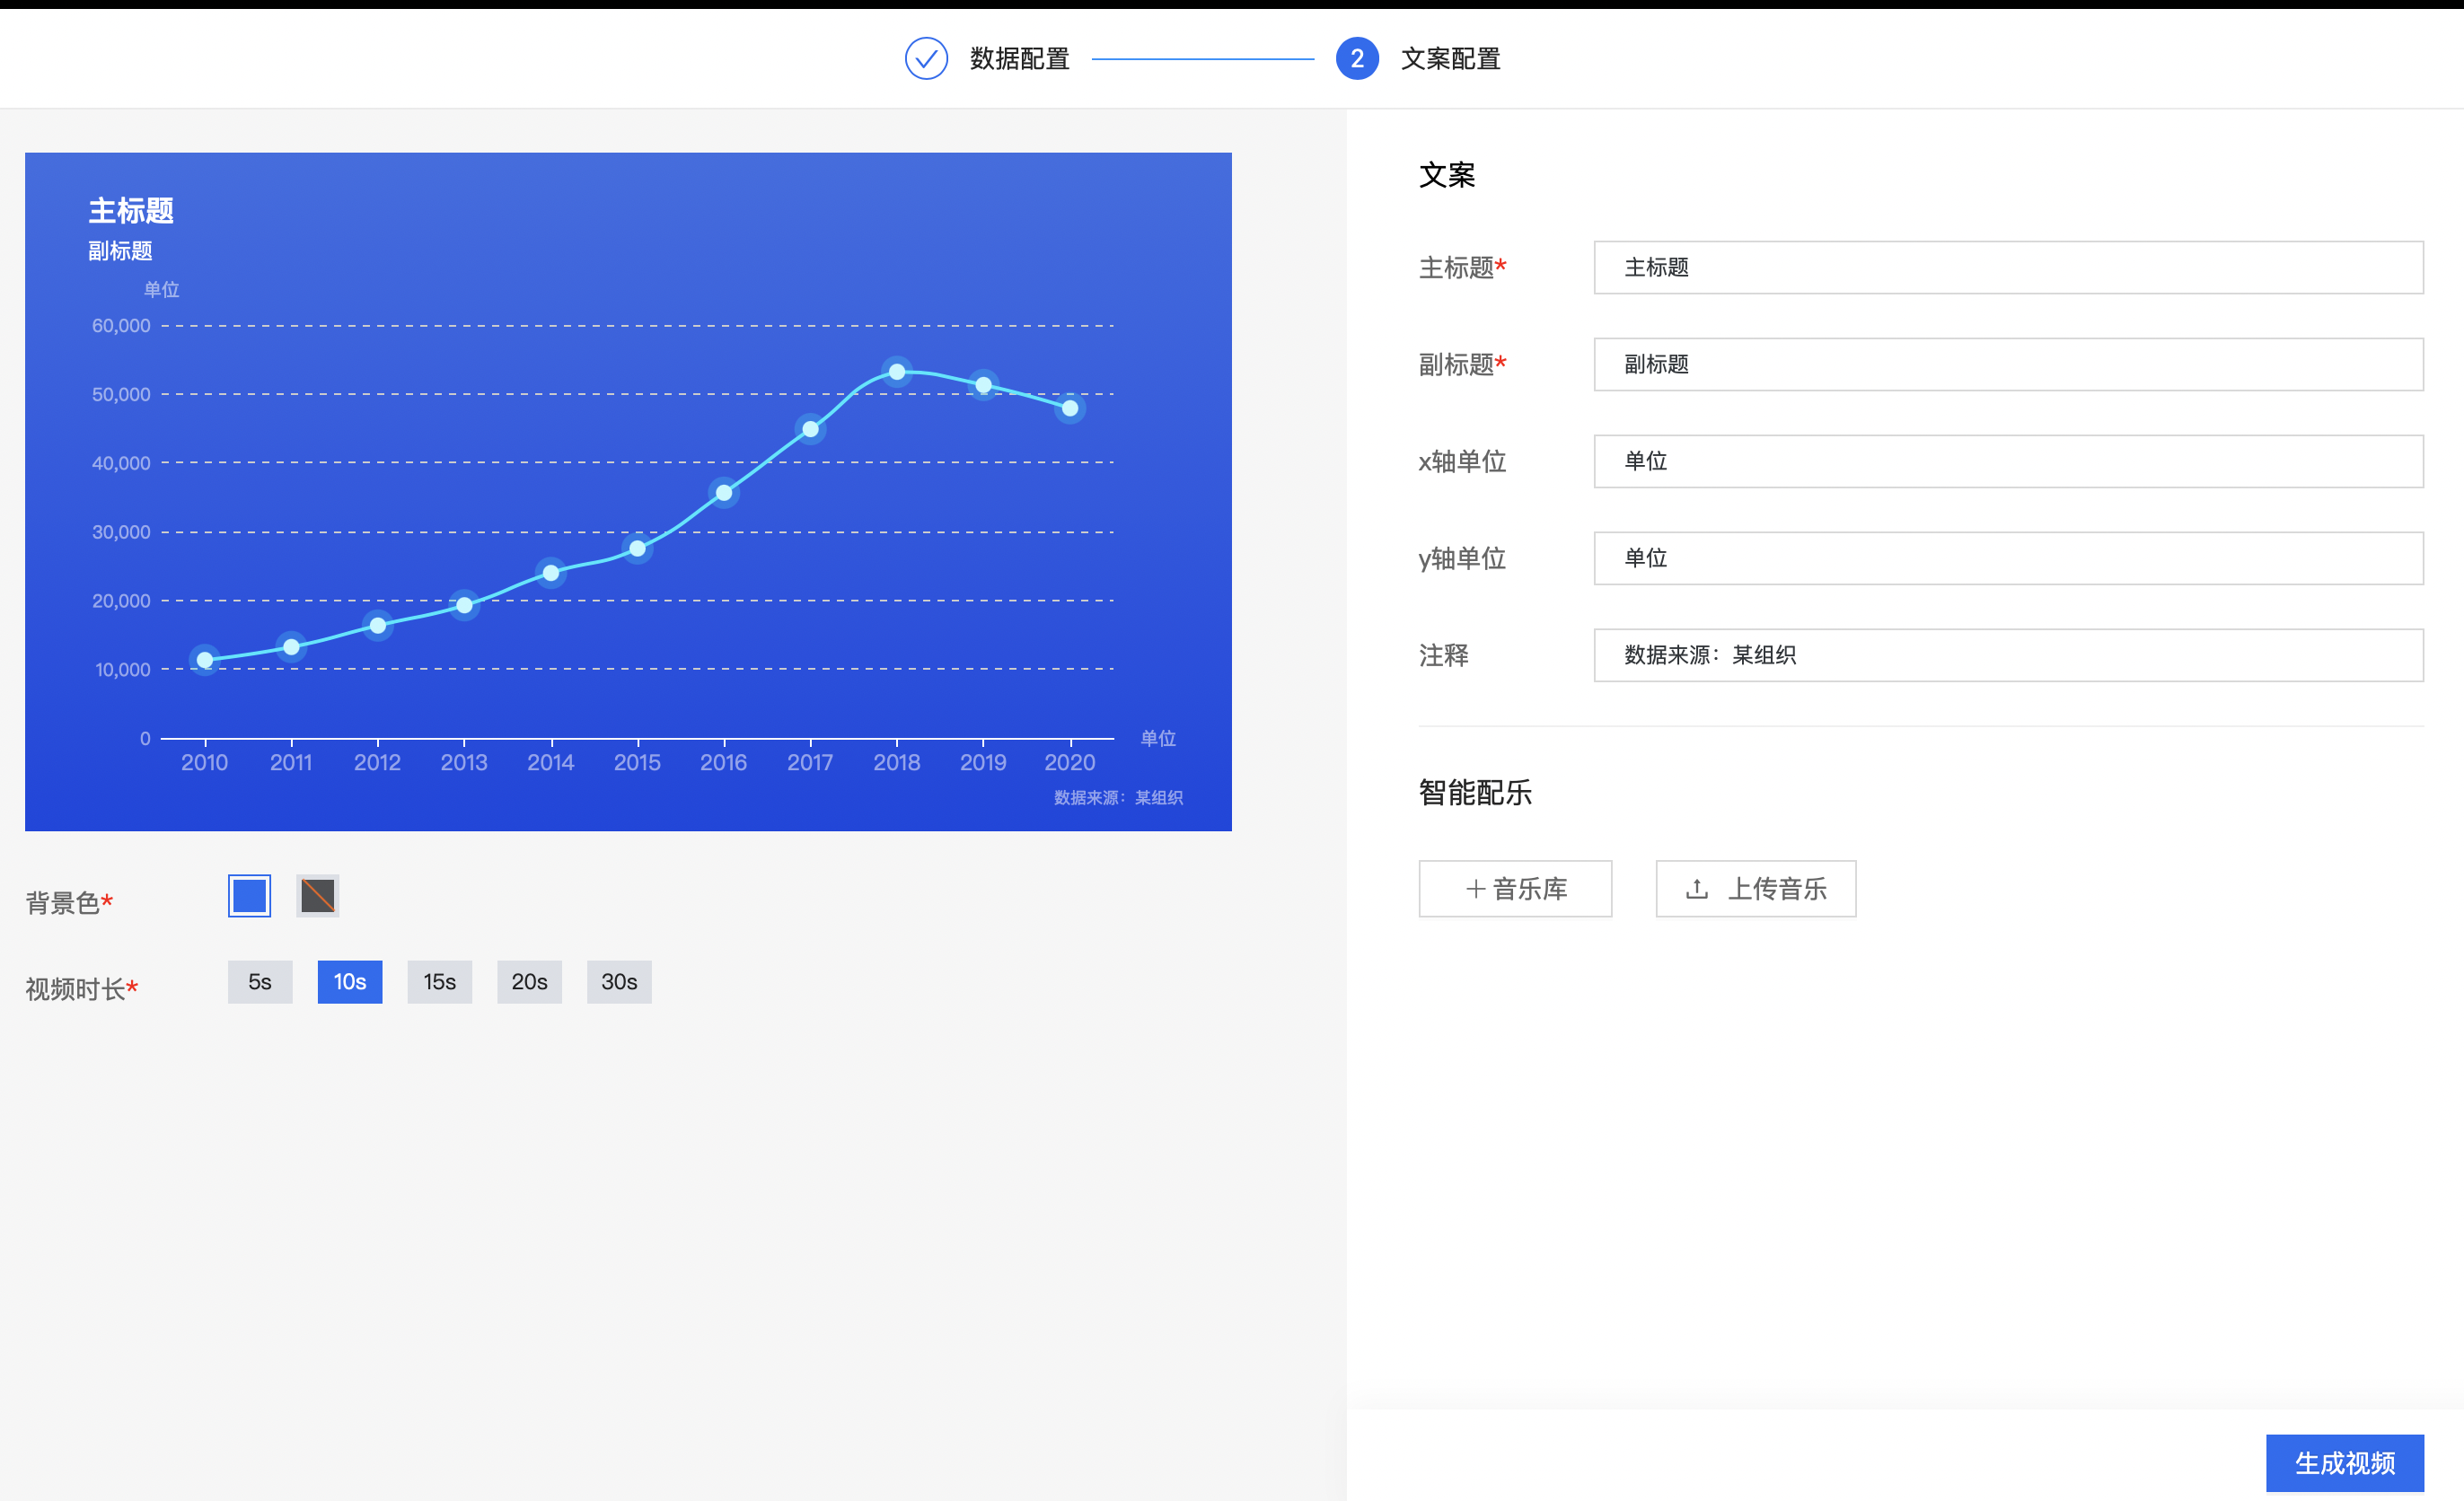The image size is (2464, 1501).
Task: Focus the x轴单位 input field
Action: pos(2008,461)
